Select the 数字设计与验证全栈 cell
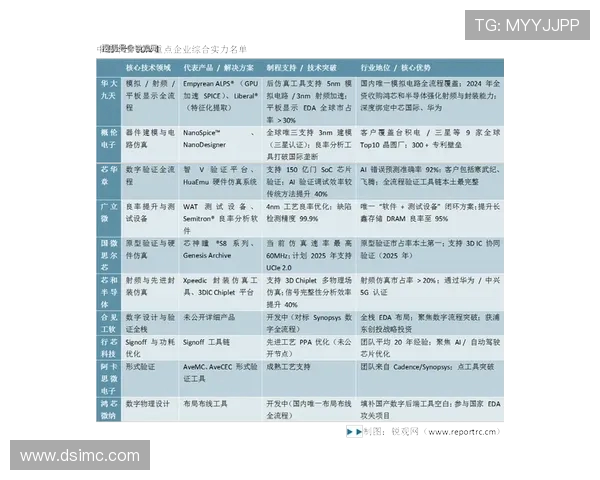 coord(150,323)
